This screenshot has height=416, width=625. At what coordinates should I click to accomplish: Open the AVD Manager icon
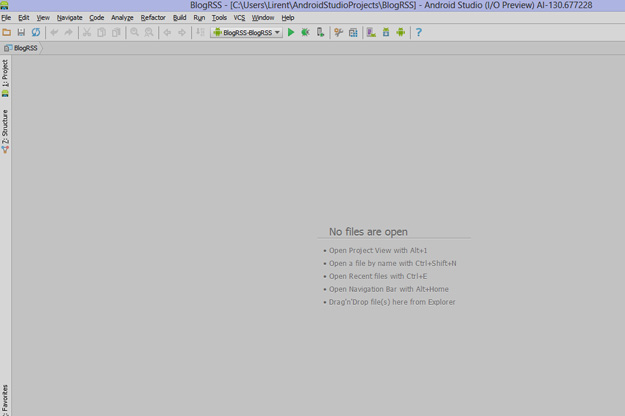386,32
